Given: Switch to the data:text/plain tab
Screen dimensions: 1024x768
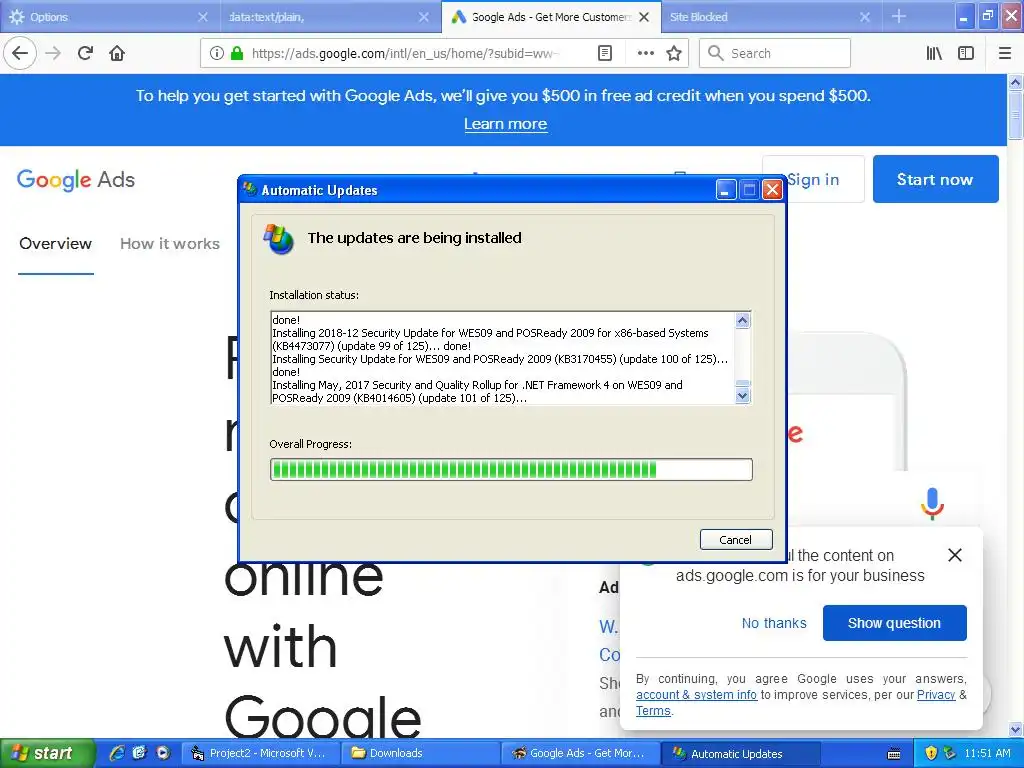Looking at the screenshot, I should [330, 17].
